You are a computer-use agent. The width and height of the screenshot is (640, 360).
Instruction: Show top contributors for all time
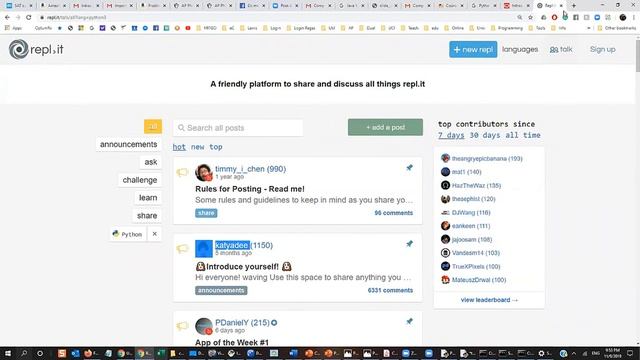click(x=522, y=135)
